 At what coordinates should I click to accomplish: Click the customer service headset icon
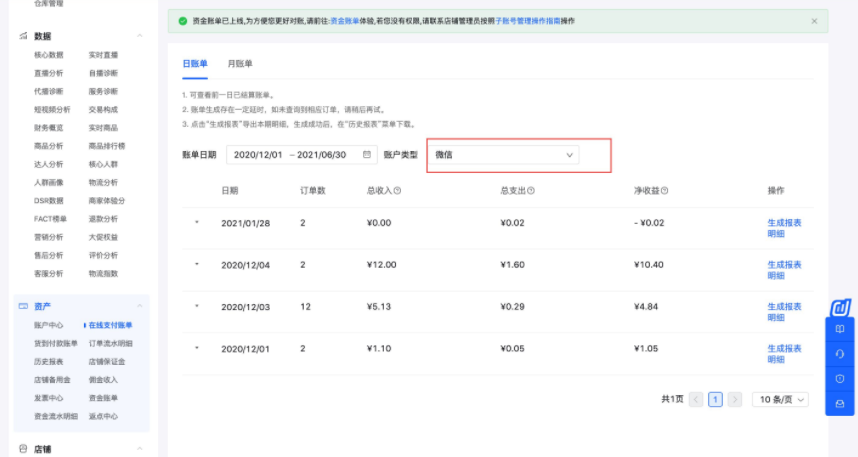(840, 353)
